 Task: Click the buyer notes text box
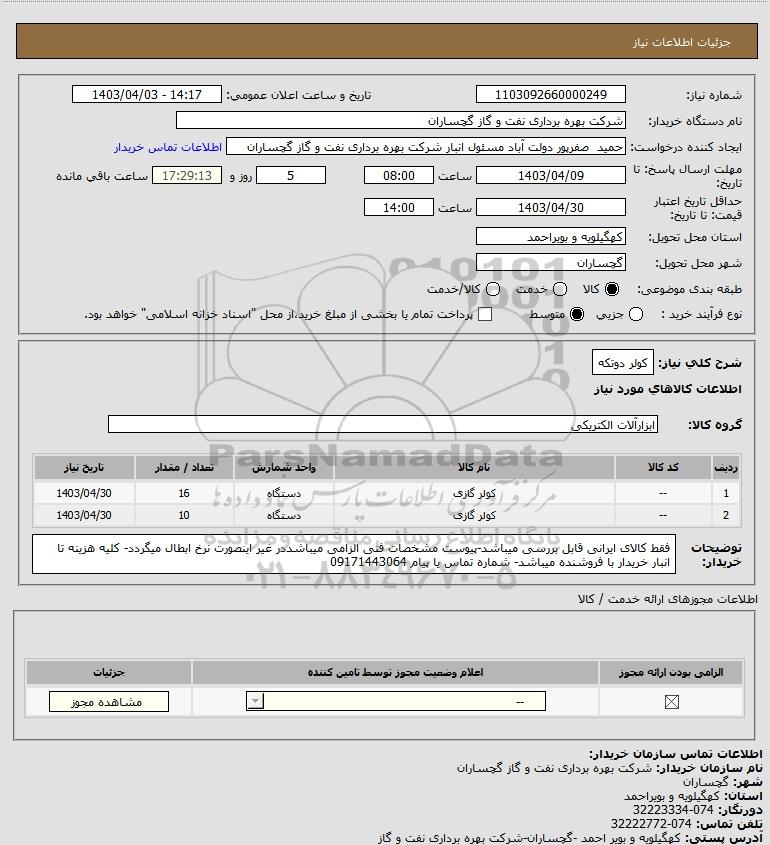(x=354, y=555)
